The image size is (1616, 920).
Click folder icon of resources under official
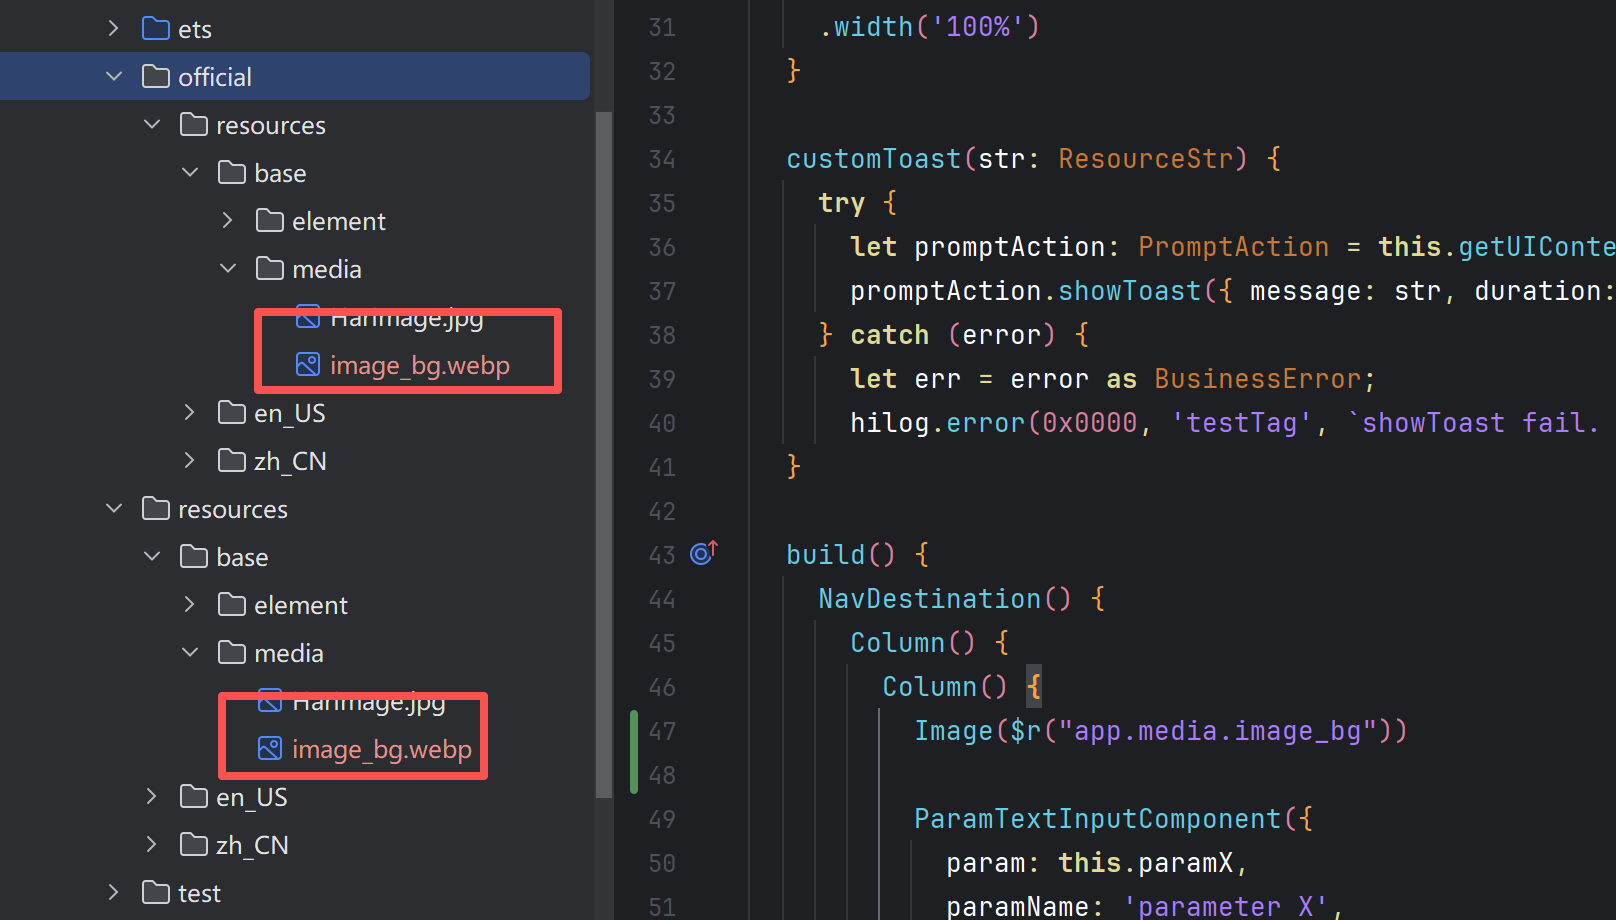click(194, 124)
